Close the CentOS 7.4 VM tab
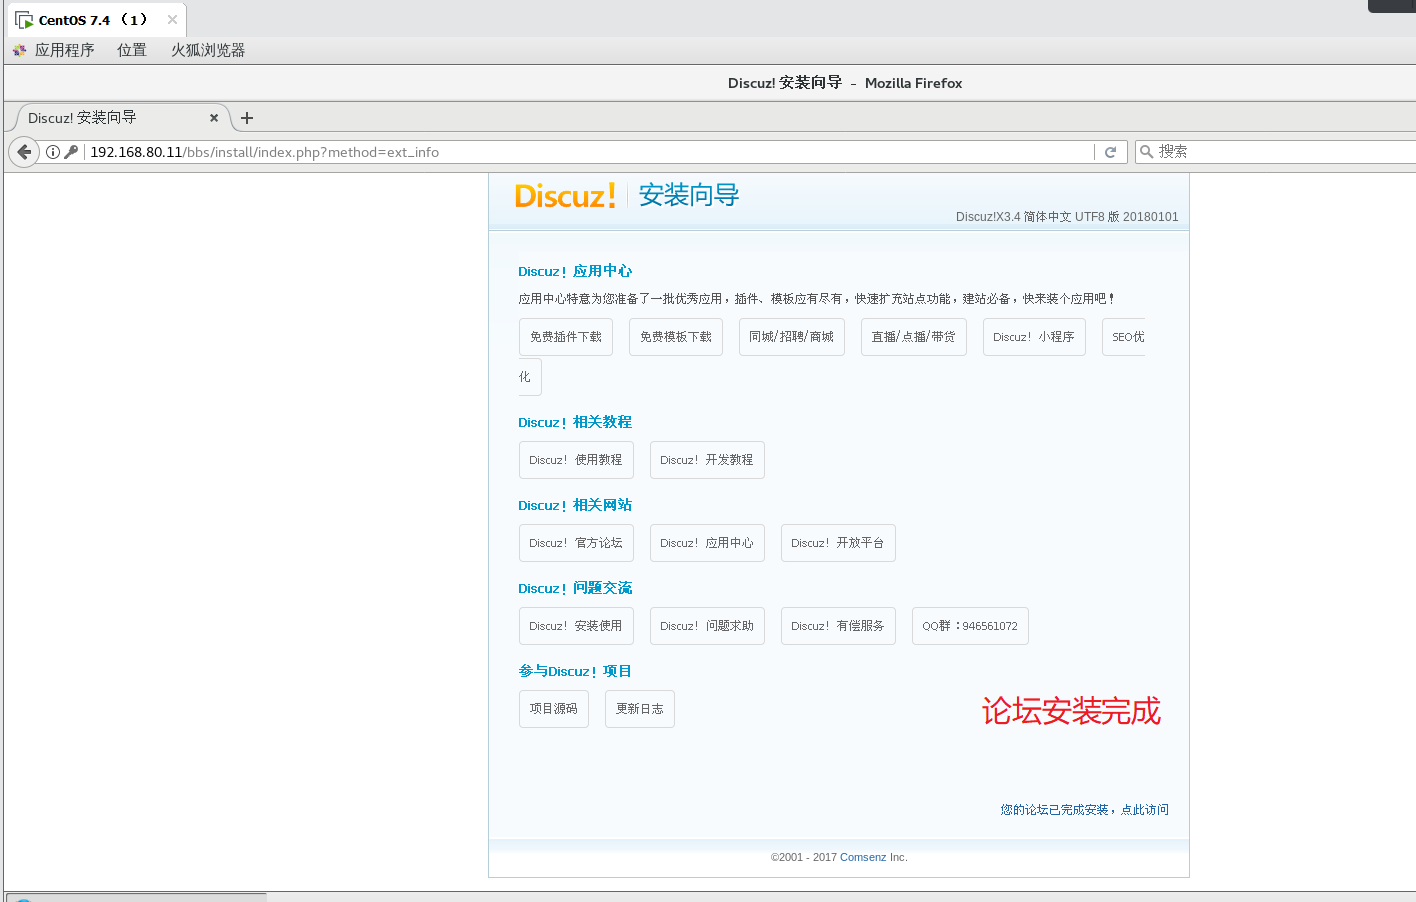The height and width of the screenshot is (902, 1416). tap(172, 19)
